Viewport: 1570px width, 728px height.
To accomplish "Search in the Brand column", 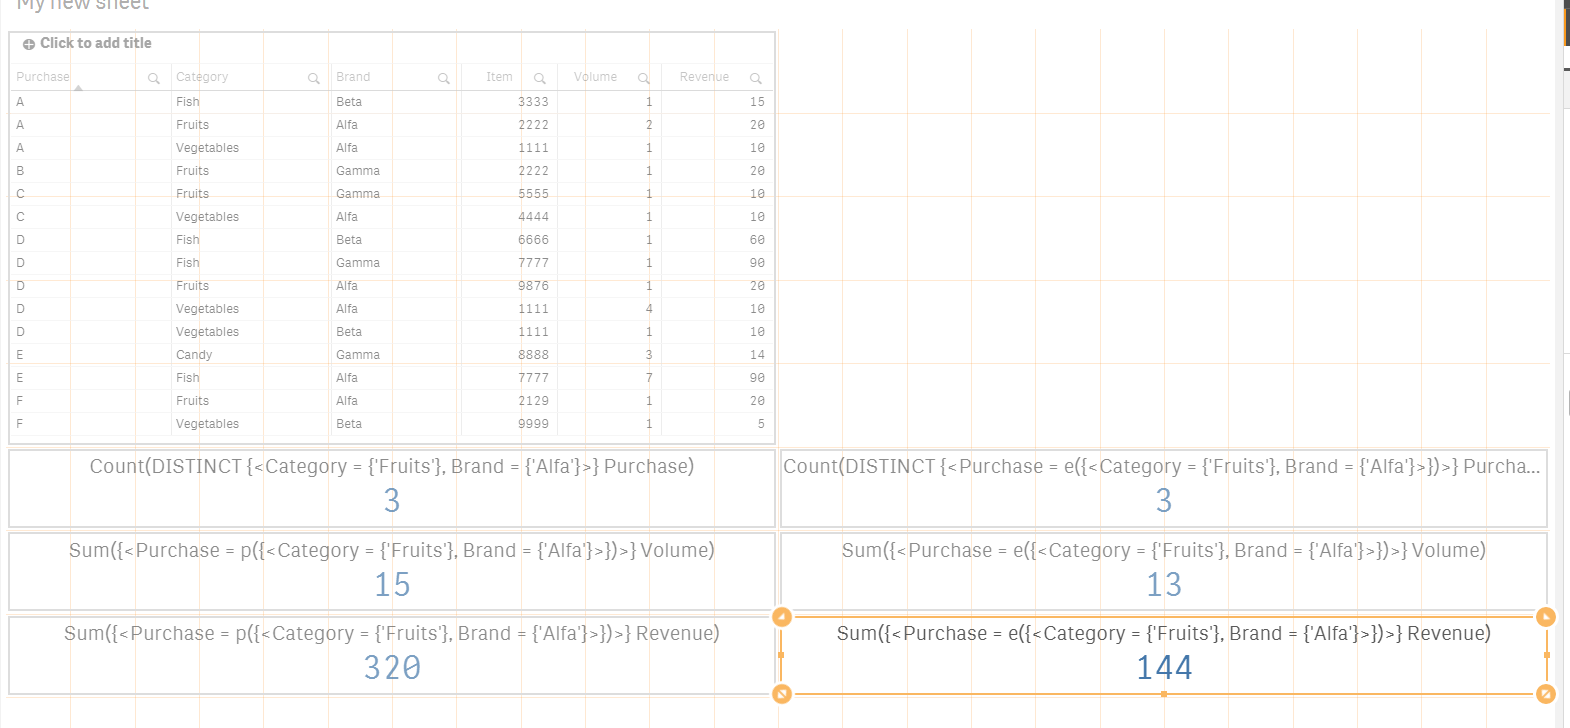I will 443,78.
